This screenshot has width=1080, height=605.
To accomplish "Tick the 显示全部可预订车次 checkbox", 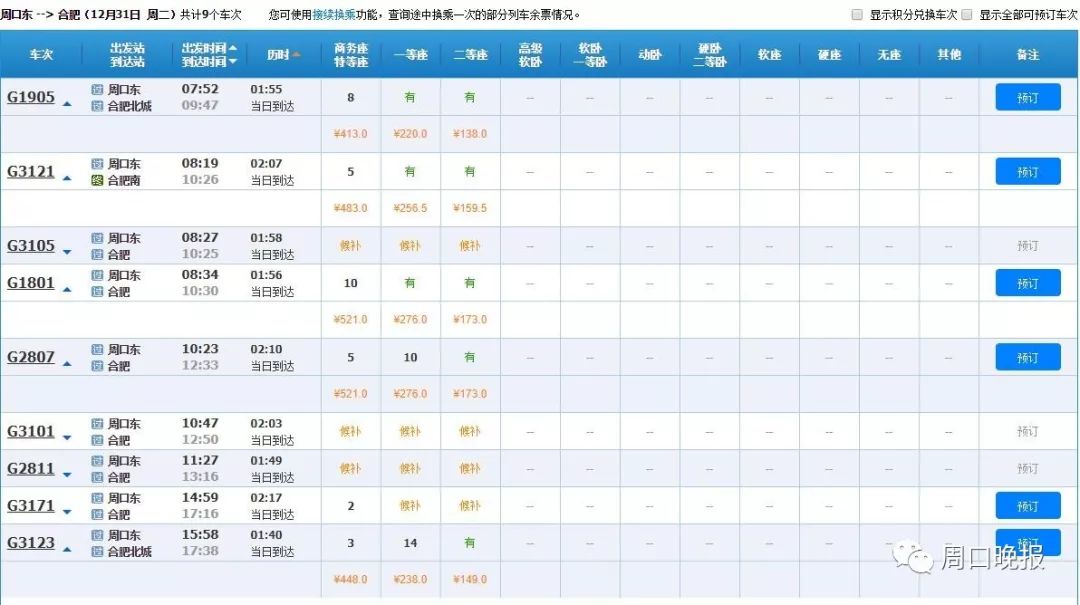I will click(967, 15).
